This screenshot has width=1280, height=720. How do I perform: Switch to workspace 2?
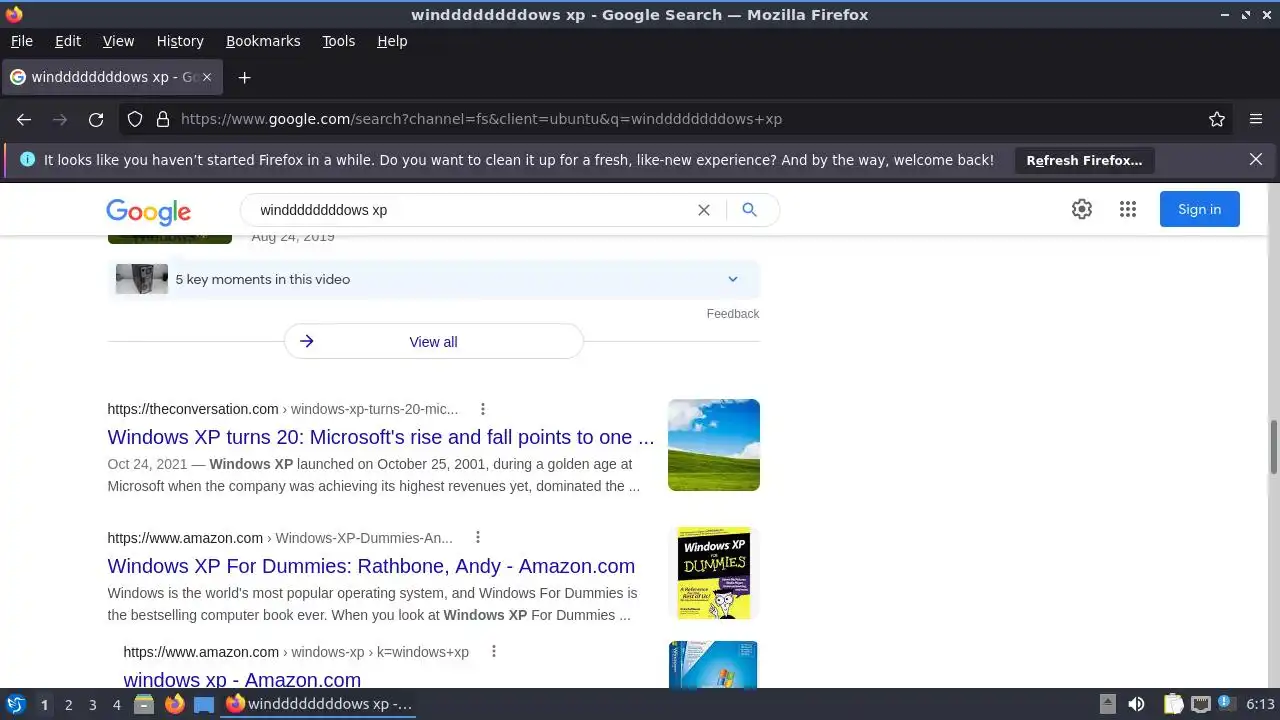(x=68, y=705)
